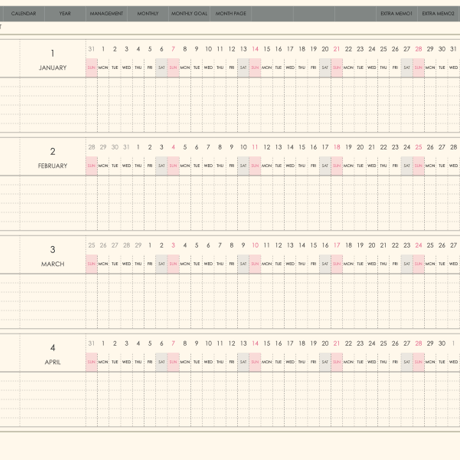Screen dimensions: 460x460
Task: Open the MONTHLY GOAL tab
Action: tap(189, 14)
